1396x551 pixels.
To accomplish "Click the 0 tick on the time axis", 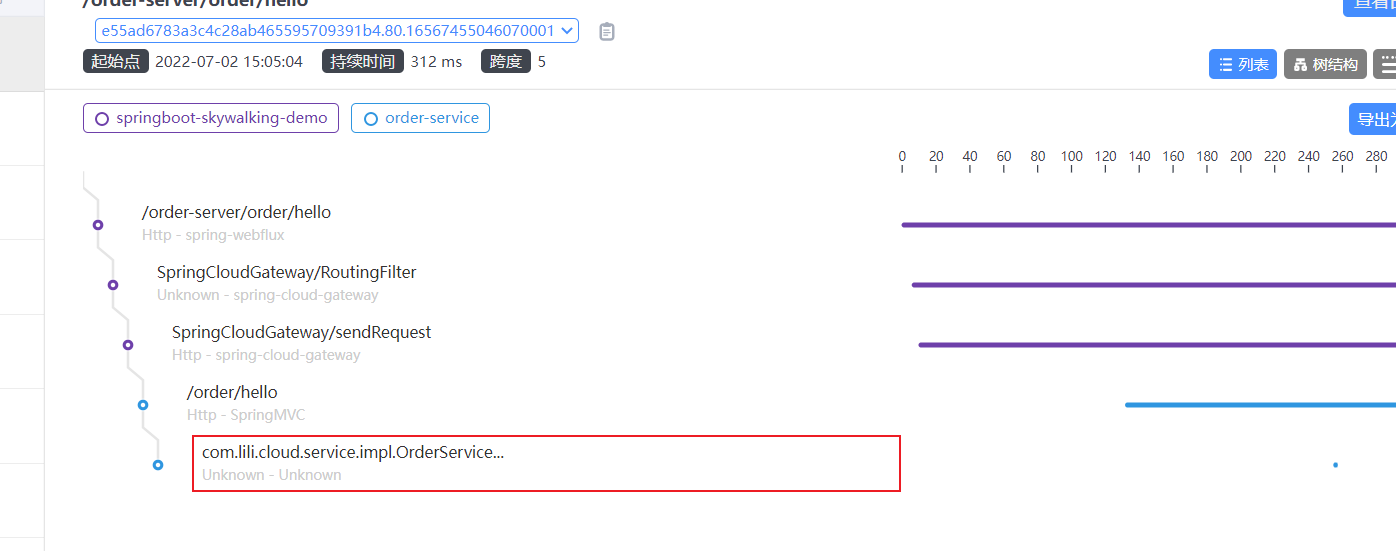I will point(902,157).
